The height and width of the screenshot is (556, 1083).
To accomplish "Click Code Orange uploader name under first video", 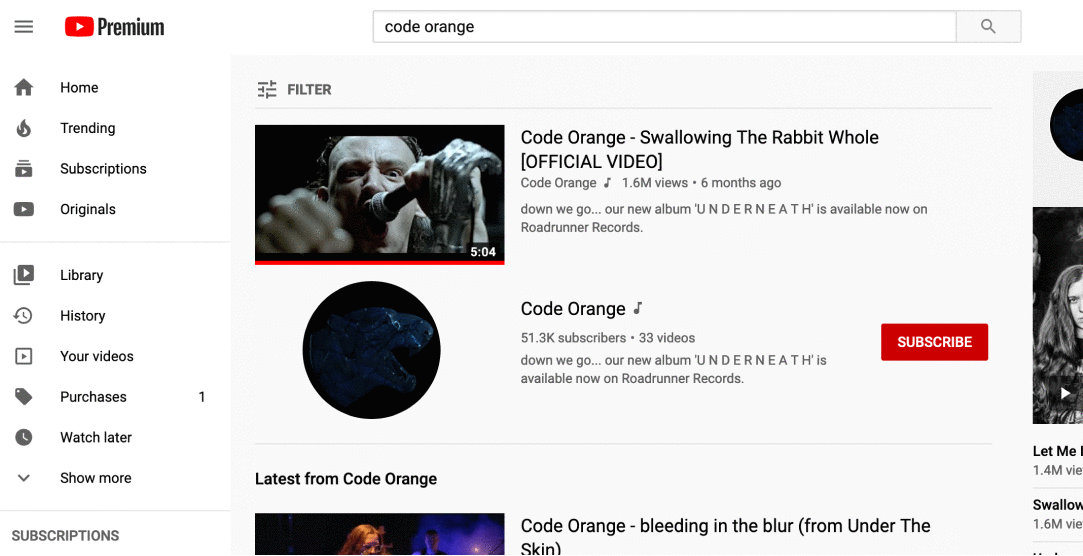I will [x=558, y=183].
